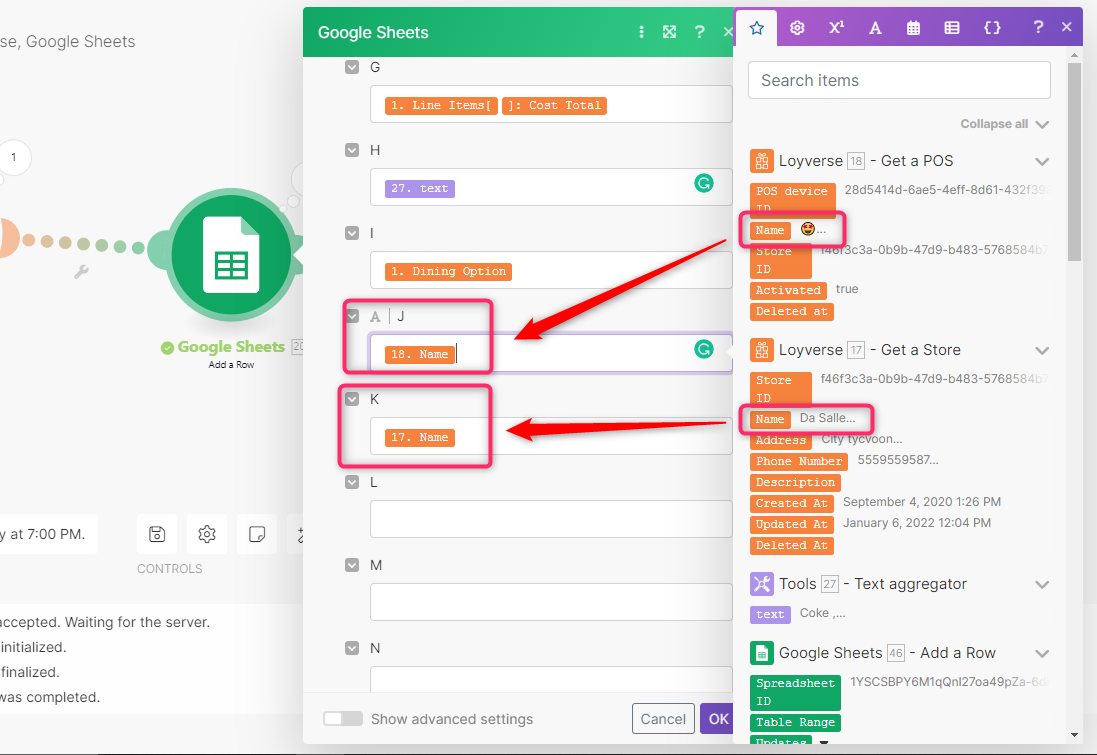Open the date and time functions tab

tap(913, 28)
